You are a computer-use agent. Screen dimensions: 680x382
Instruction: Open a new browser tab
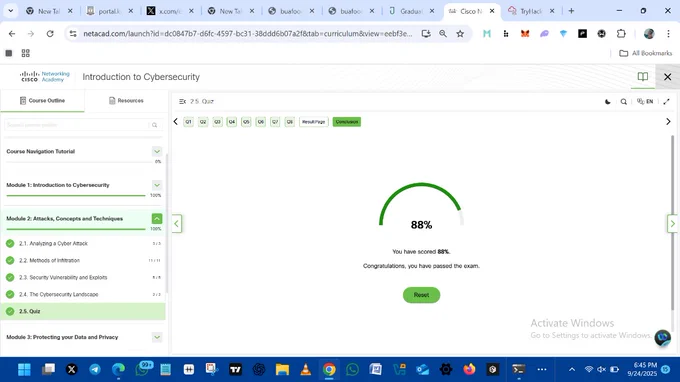(571, 11)
